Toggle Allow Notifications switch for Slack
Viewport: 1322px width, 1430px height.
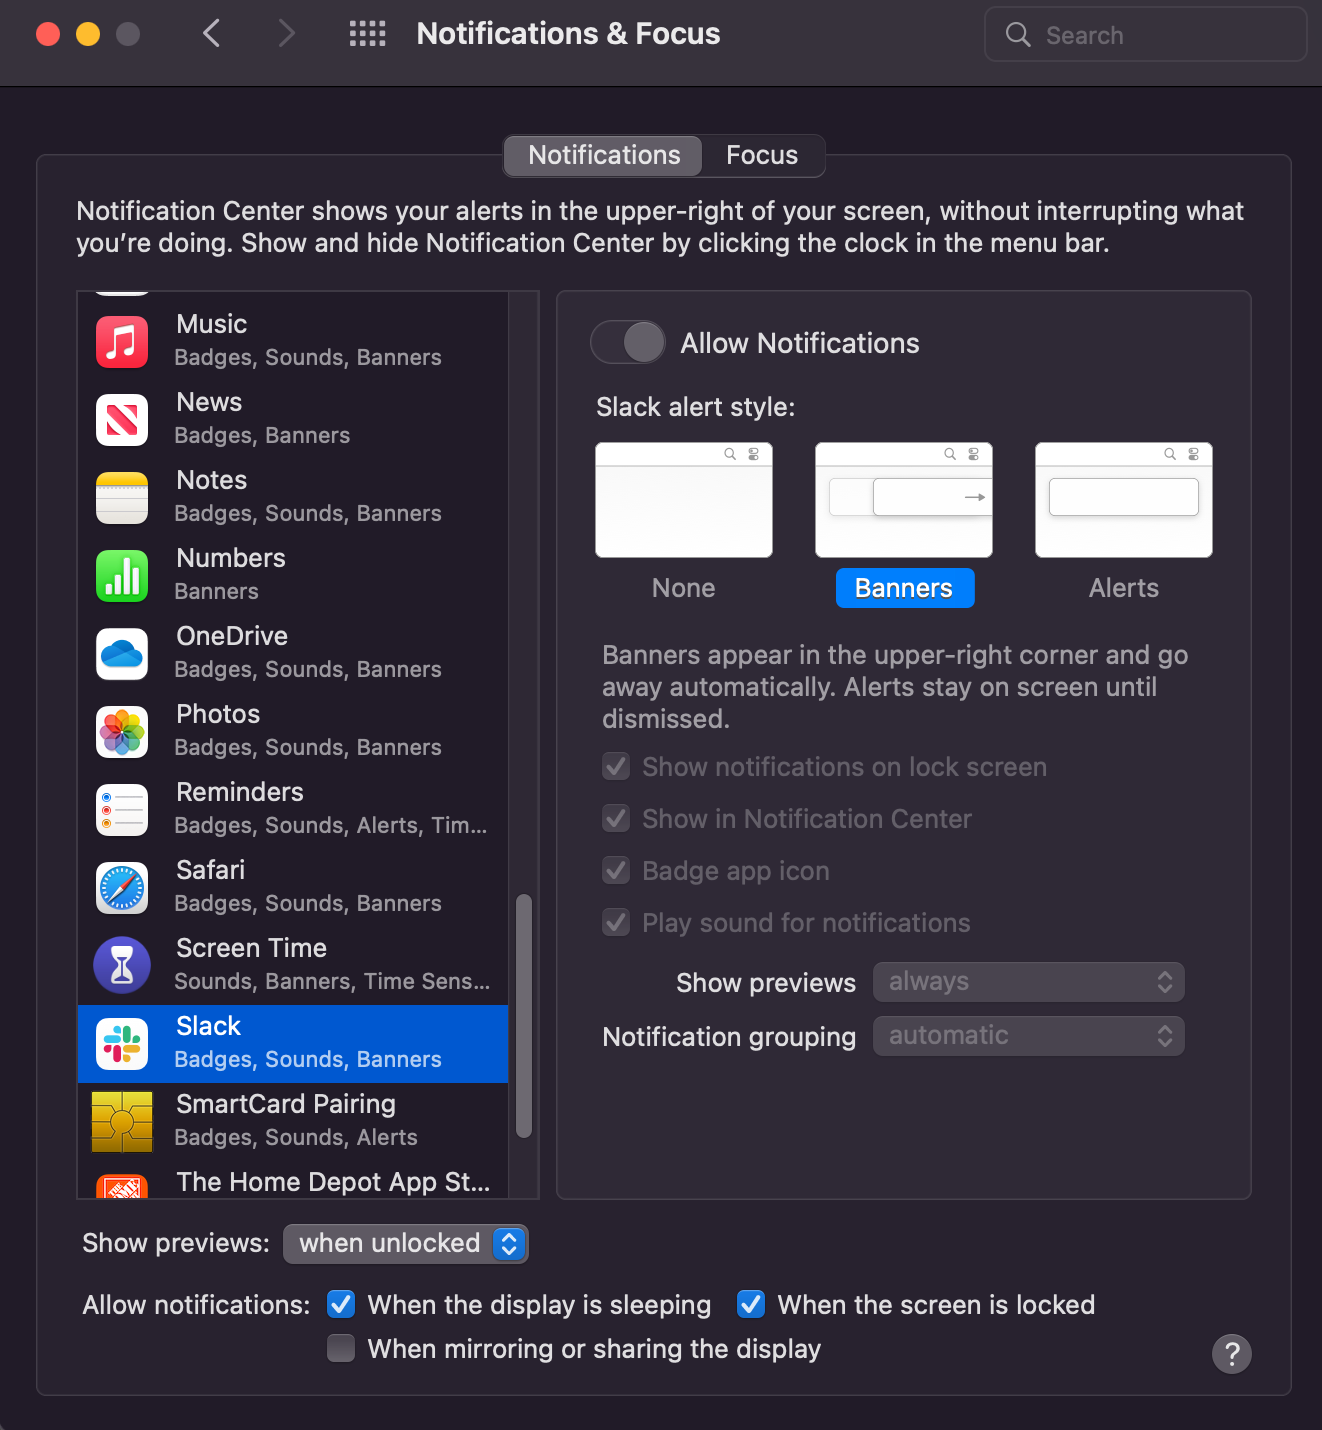coord(628,343)
